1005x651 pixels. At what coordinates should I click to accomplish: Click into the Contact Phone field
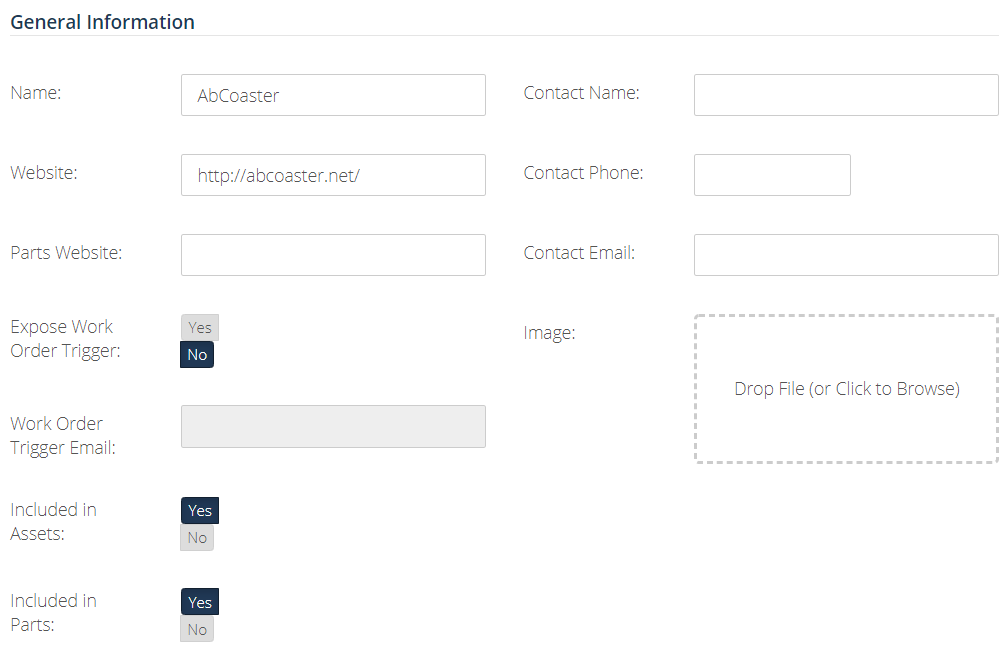coord(772,175)
